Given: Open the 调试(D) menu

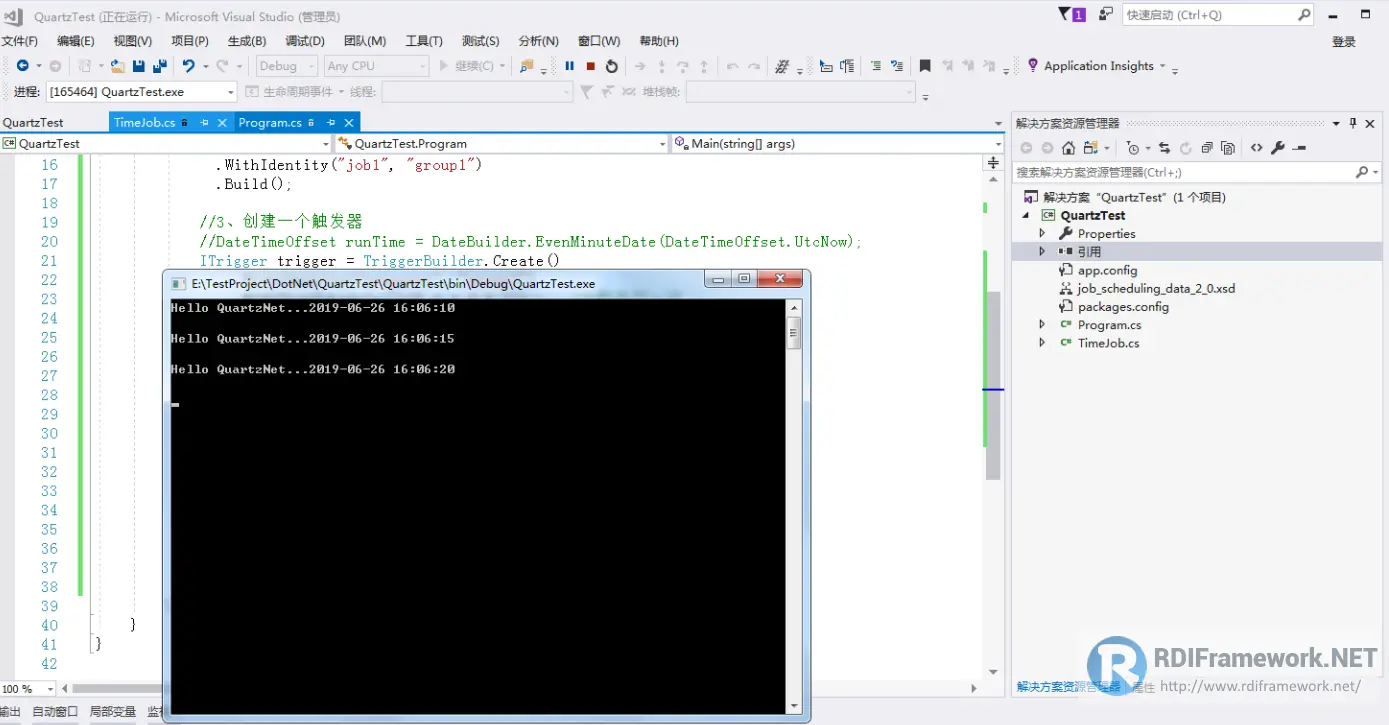Looking at the screenshot, I should [x=305, y=41].
